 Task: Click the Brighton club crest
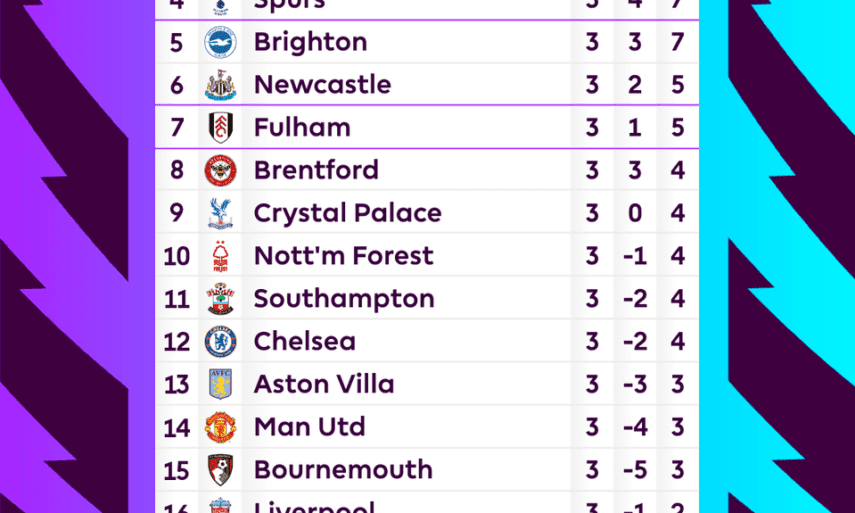coord(220,42)
